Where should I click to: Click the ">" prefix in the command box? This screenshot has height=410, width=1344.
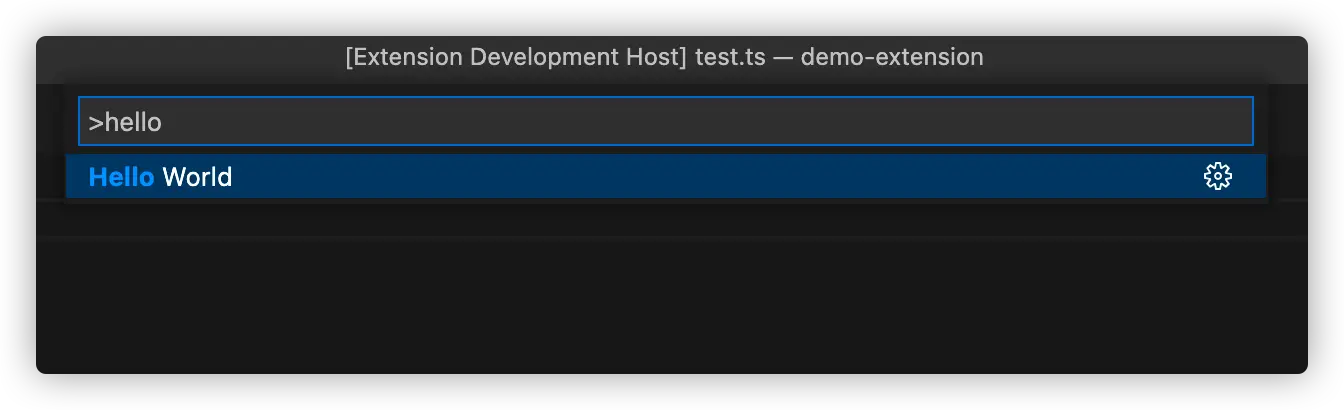[x=95, y=122]
